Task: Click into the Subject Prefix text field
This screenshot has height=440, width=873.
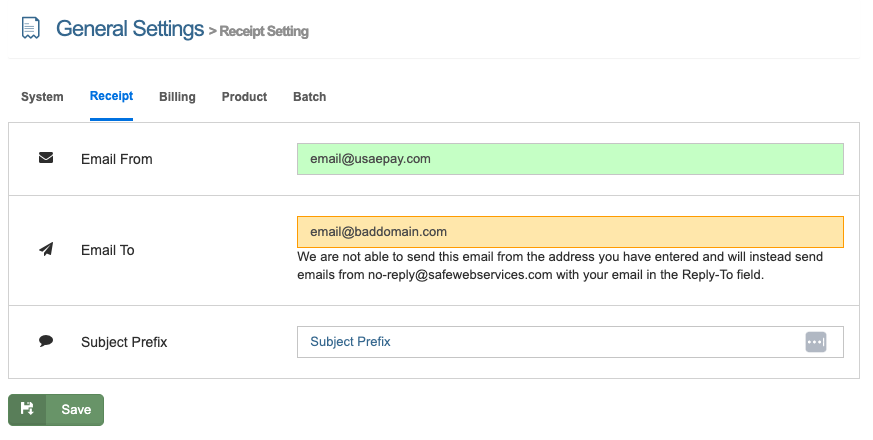Action: (x=550, y=342)
